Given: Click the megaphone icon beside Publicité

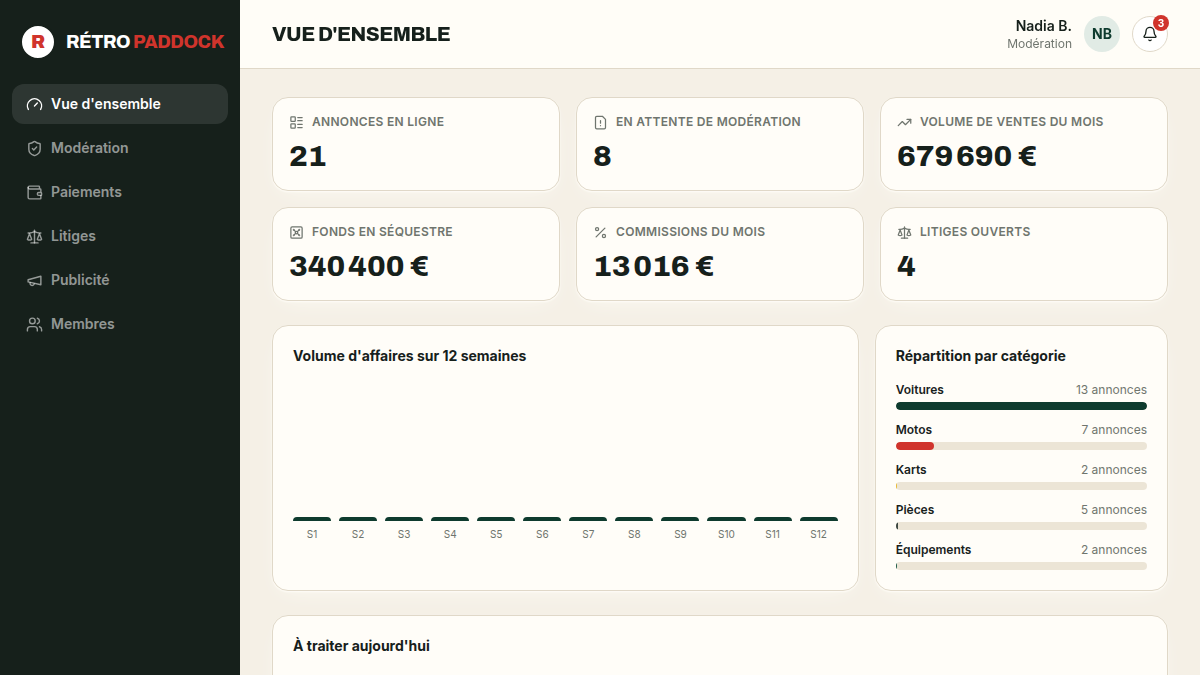Looking at the screenshot, I should click(35, 280).
